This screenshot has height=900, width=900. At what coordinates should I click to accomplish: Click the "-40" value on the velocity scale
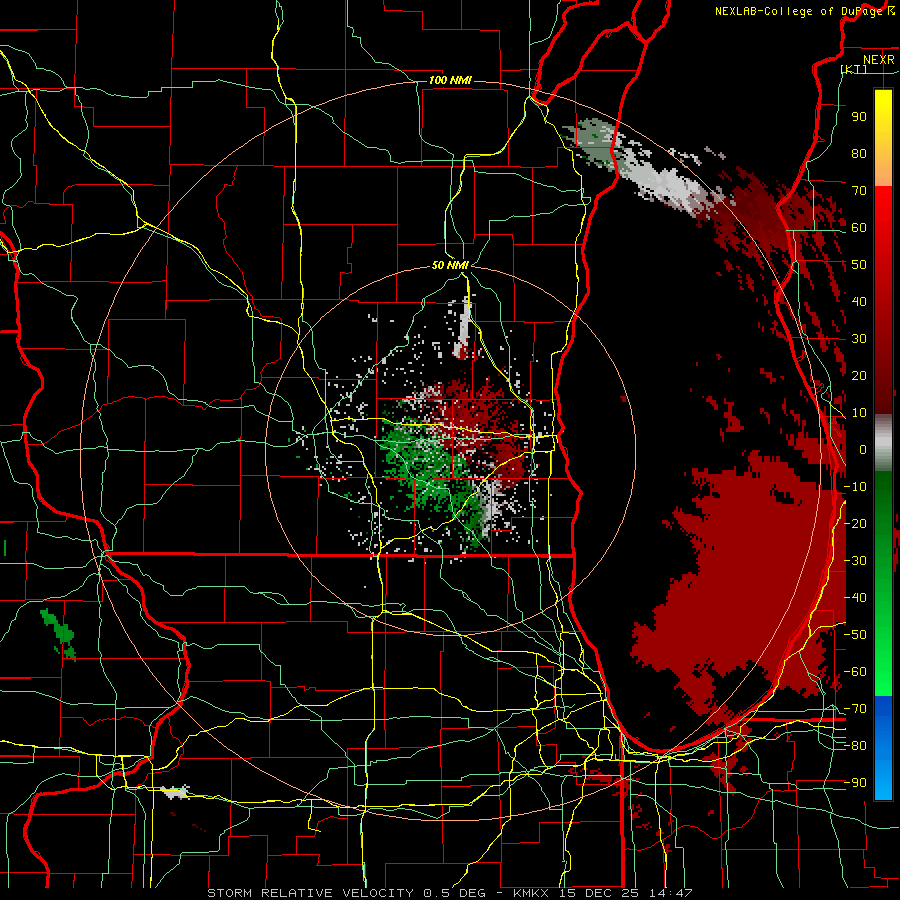coord(855,598)
